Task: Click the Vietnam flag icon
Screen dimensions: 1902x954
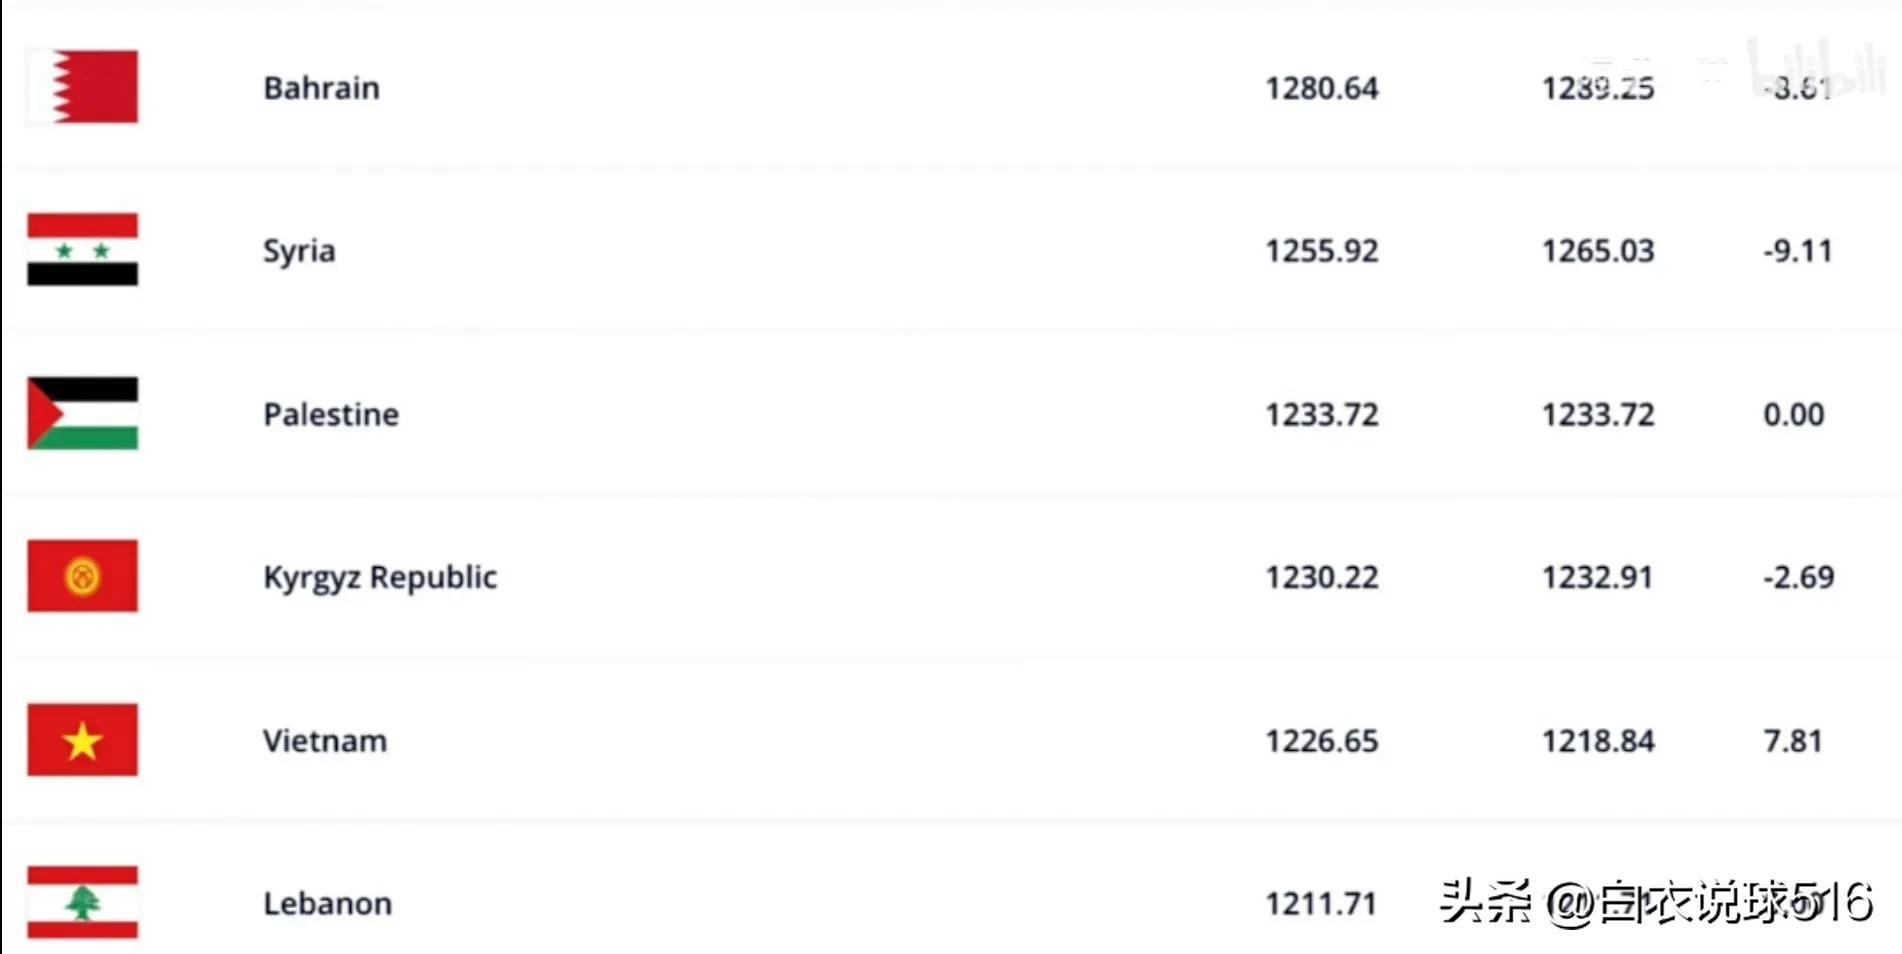Action: [83, 740]
